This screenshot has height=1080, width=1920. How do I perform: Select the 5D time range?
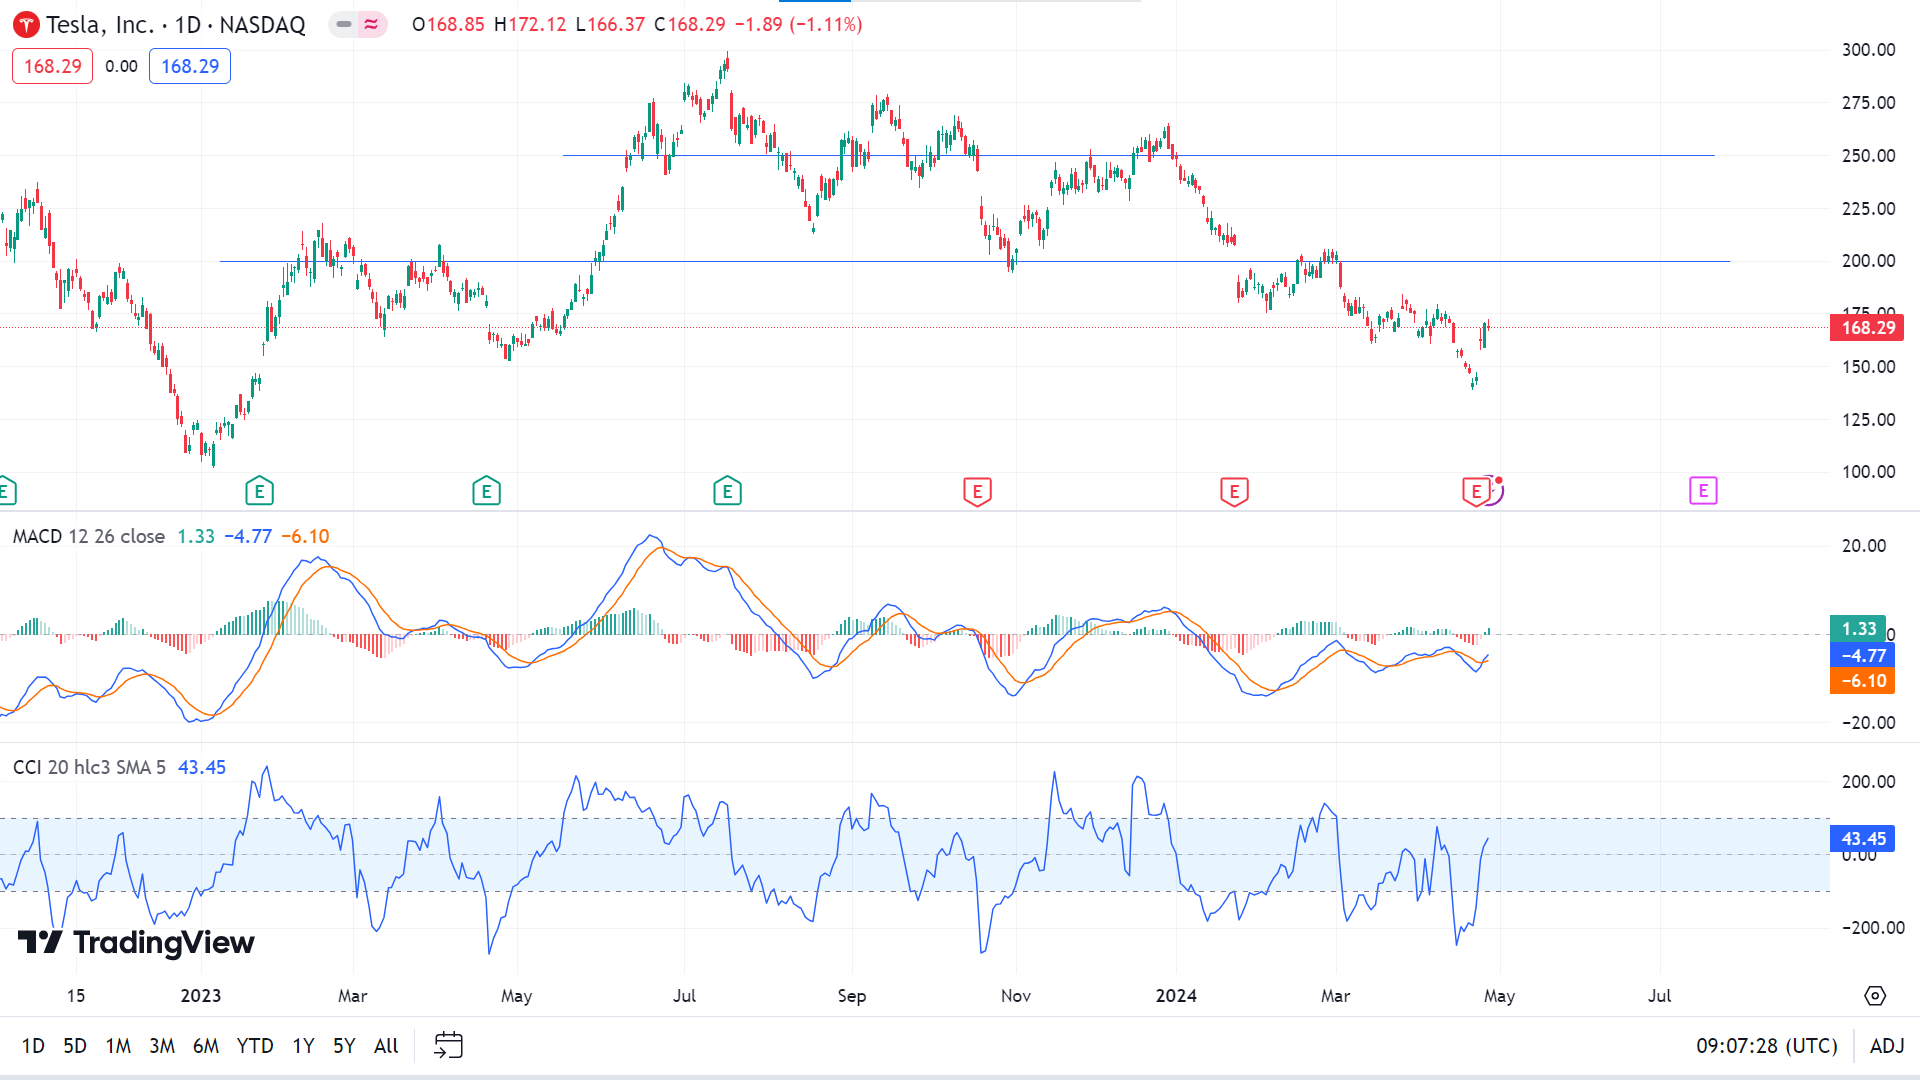[x=75, y=1046]
